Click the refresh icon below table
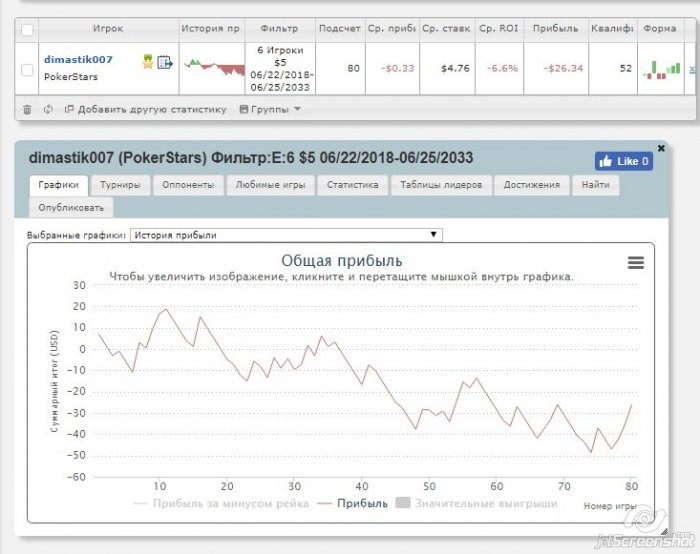 point(48,109)
